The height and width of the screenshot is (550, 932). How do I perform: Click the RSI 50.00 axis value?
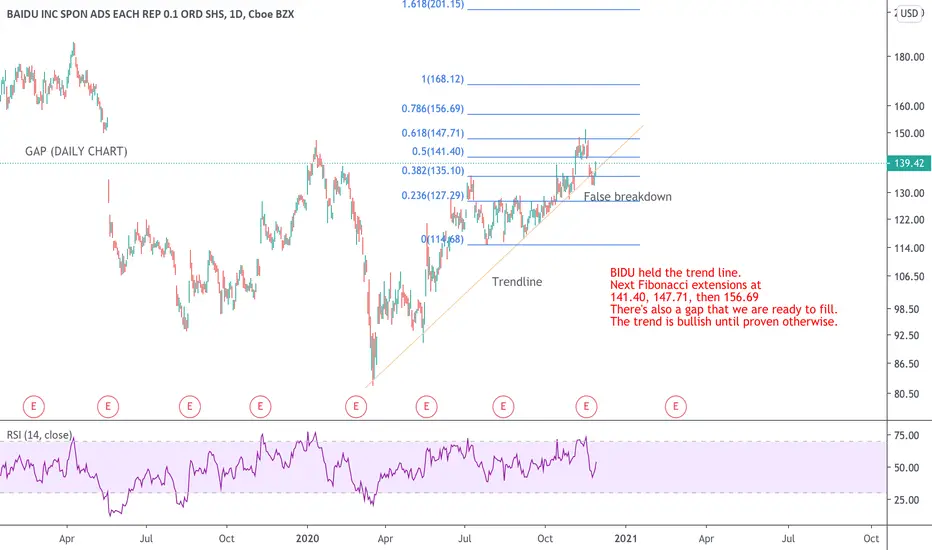[x=907, y=468]
